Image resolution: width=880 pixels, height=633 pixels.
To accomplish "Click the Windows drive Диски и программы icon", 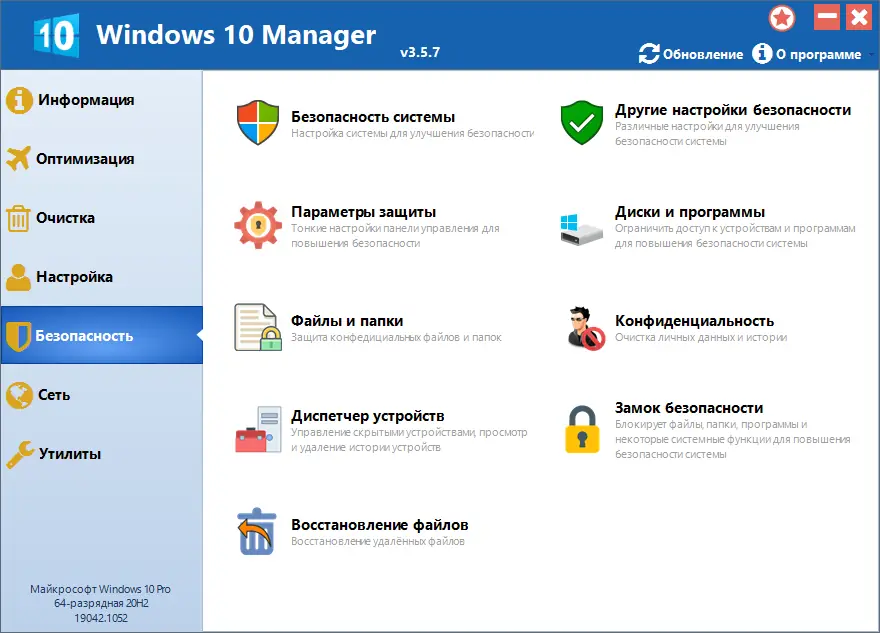I will click(x=581, y=229).
